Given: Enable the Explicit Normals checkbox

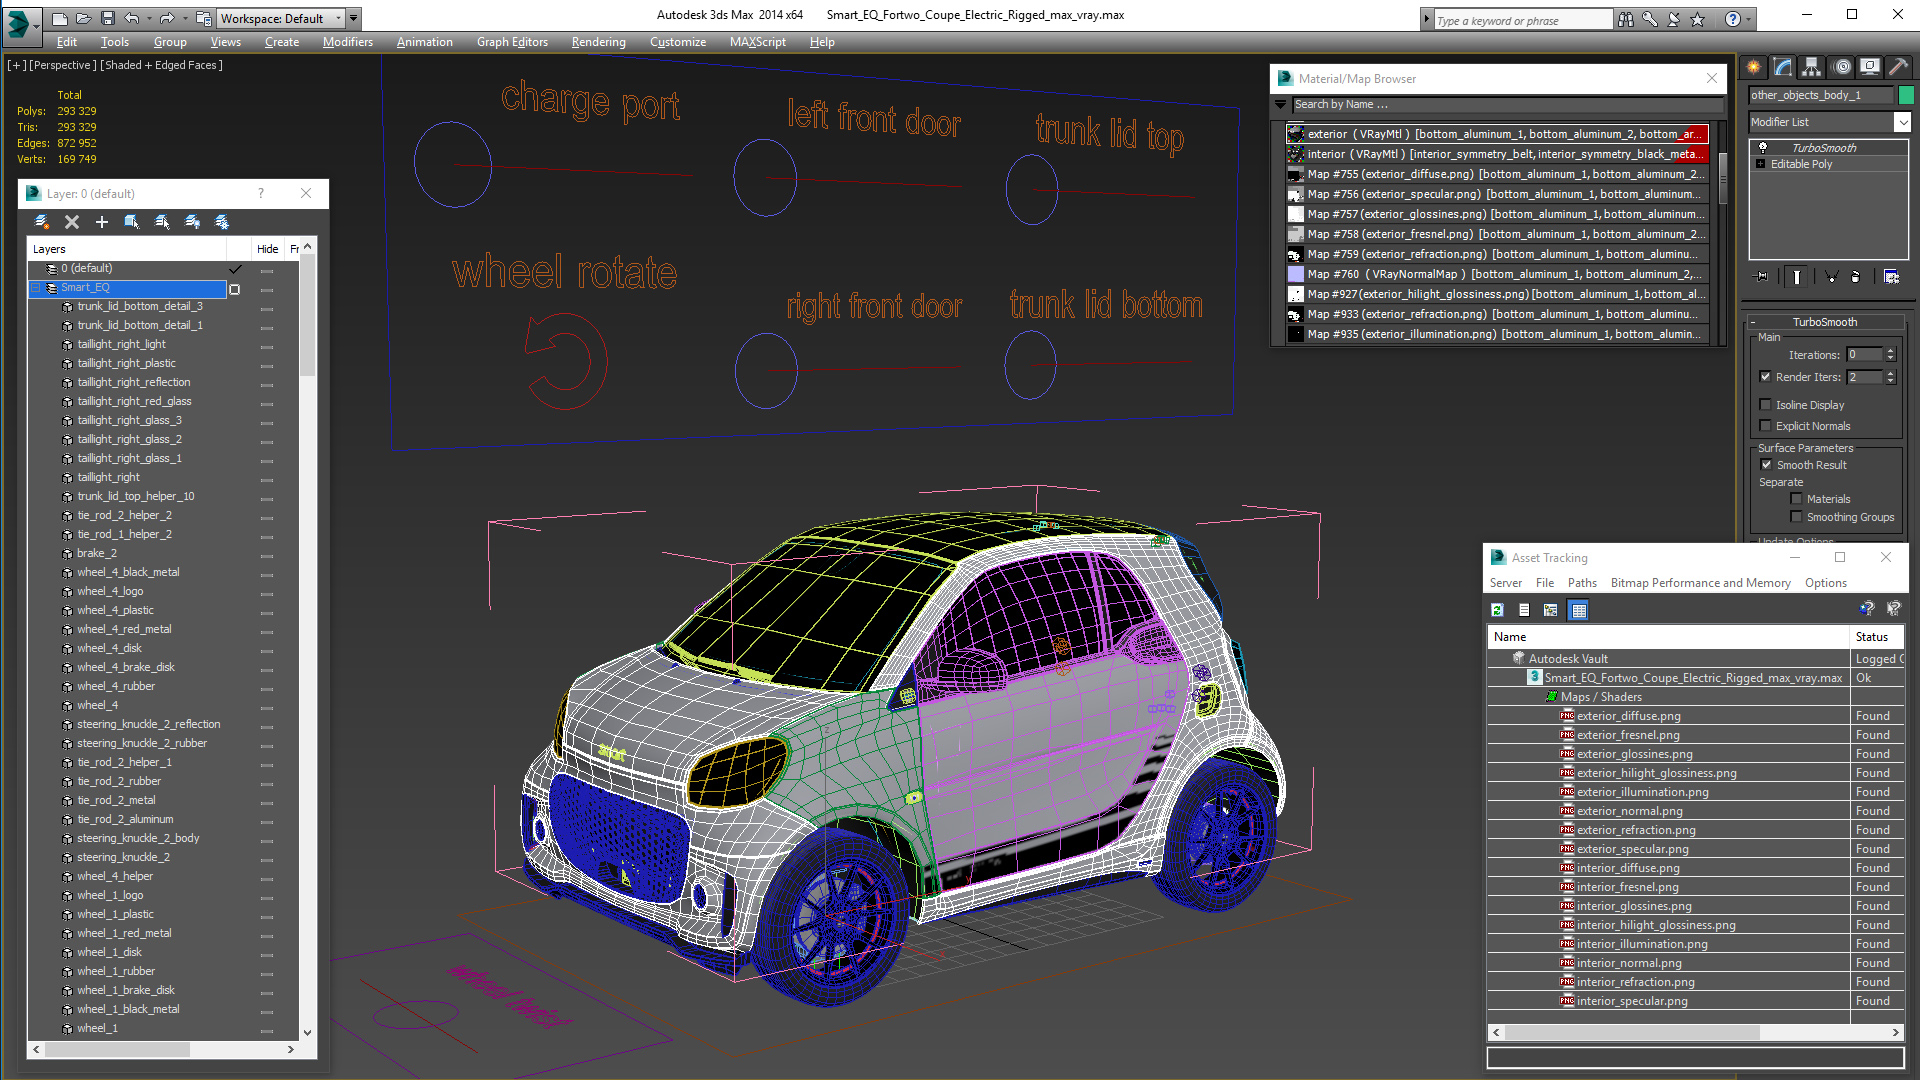Looking at the screenshot, I should coord(1766,426).
